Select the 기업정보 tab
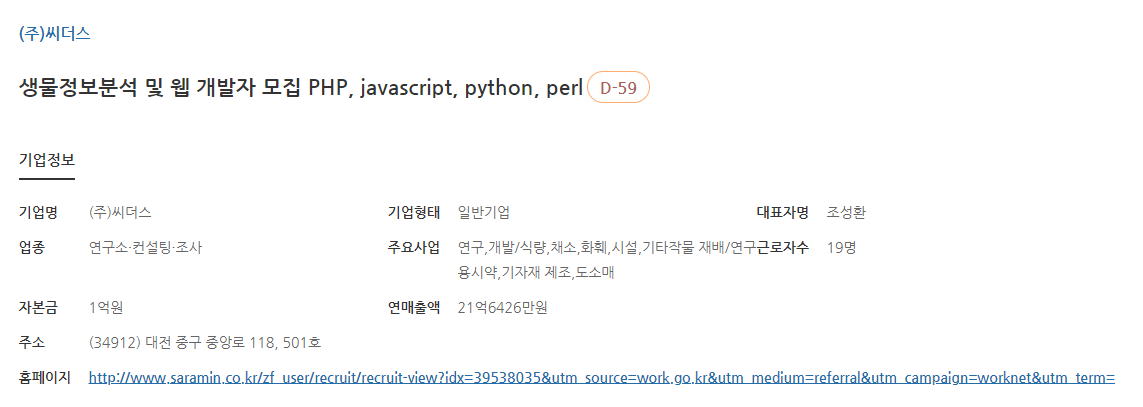1143x407 pixels. pos(47,160)
